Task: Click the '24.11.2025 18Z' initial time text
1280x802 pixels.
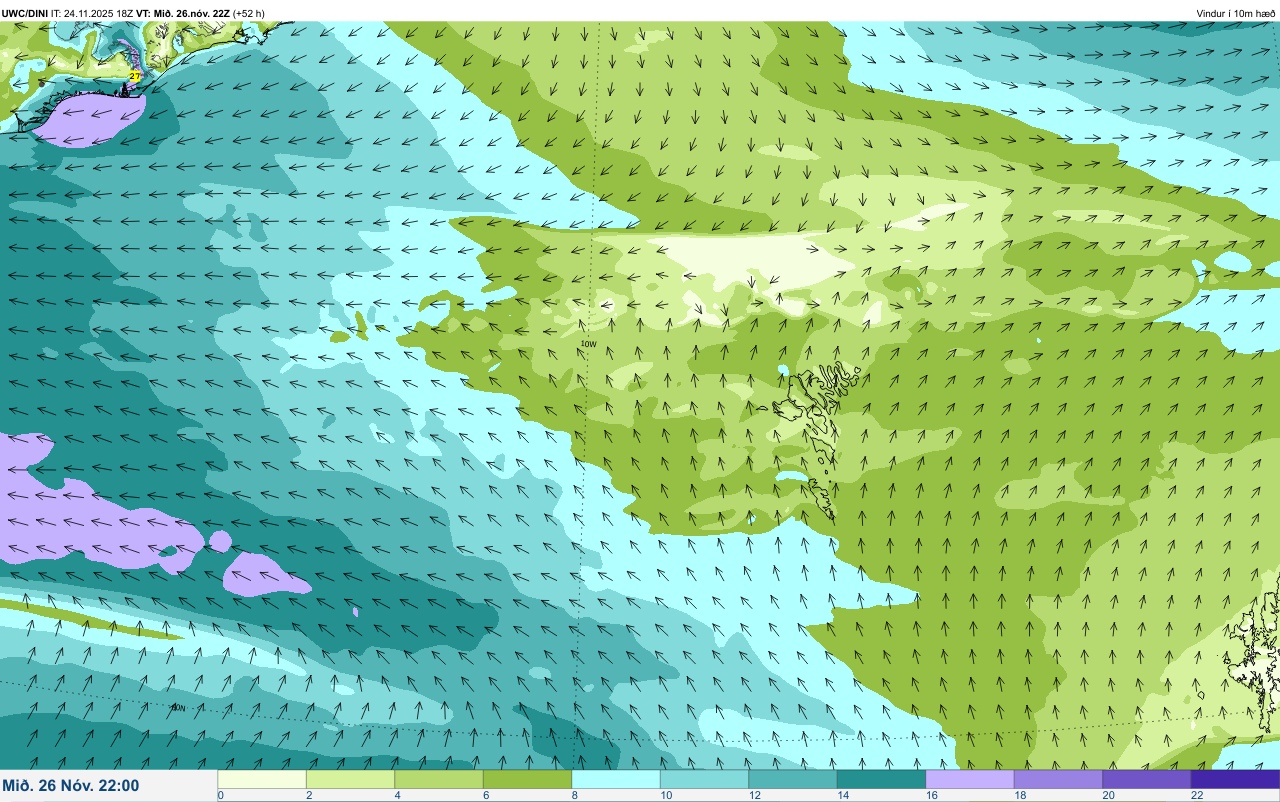Action: tap(99, 13)
